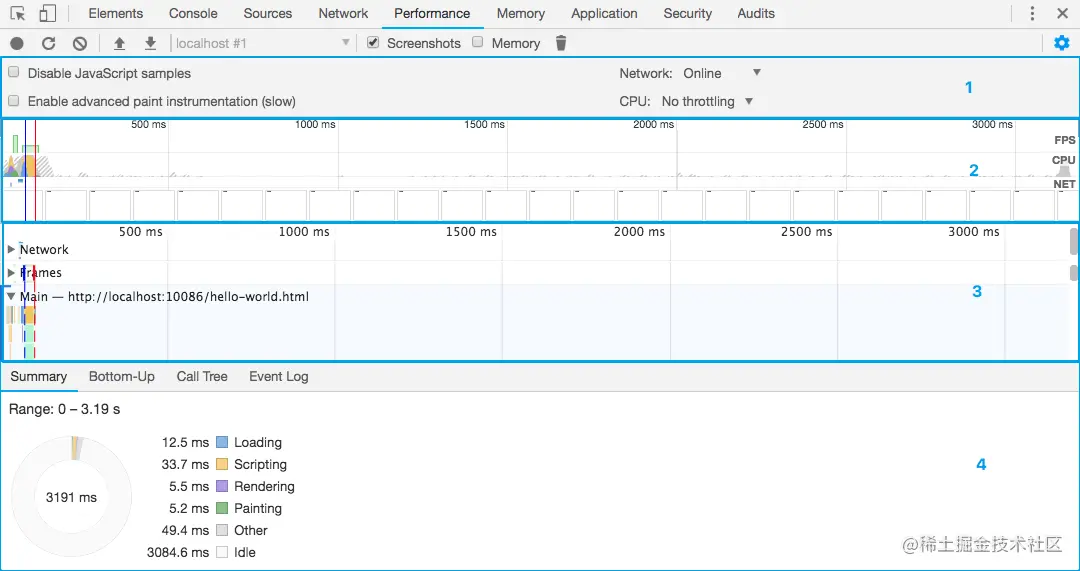Viewport: 1080px width, 571px height.
Task: Switch to the Elements tab
Action: point(116,13)
